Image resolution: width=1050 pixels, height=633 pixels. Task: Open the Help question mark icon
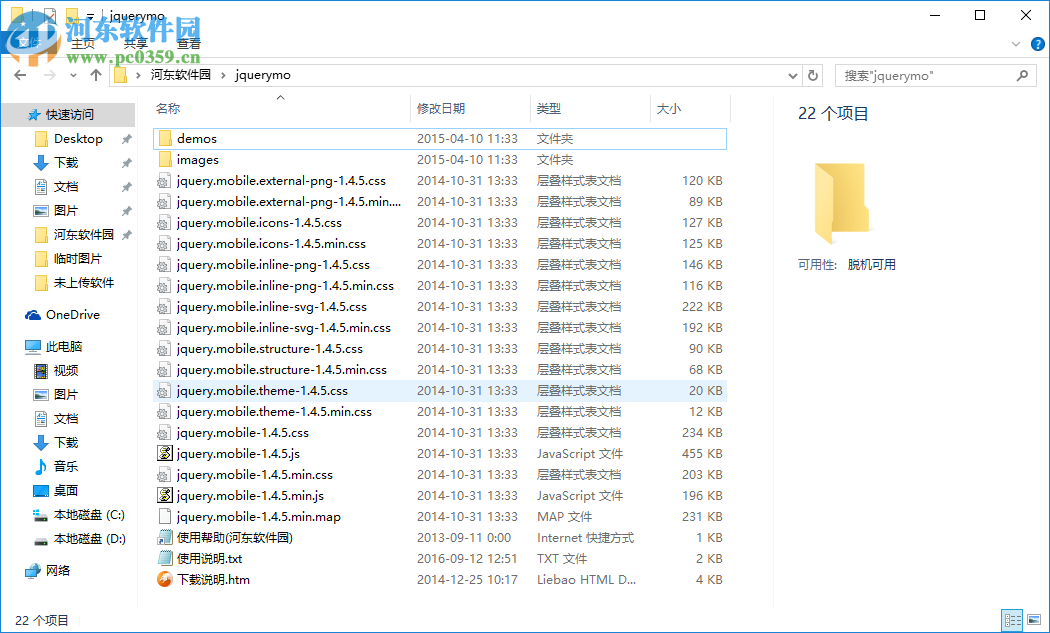point(1037,44)
